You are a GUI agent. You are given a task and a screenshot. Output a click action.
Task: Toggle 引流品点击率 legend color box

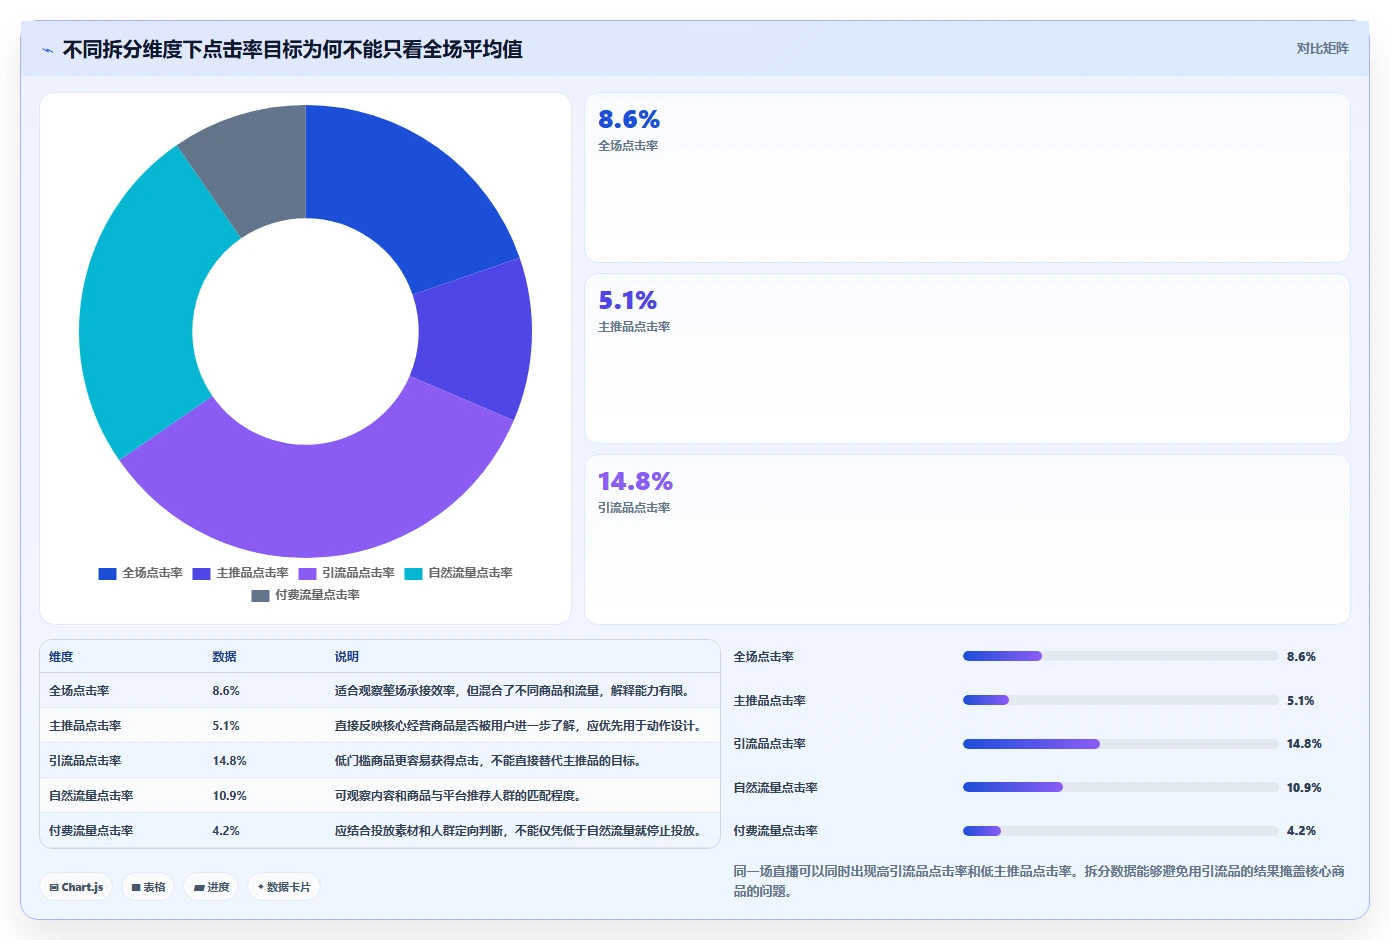[x=307, y=573]
